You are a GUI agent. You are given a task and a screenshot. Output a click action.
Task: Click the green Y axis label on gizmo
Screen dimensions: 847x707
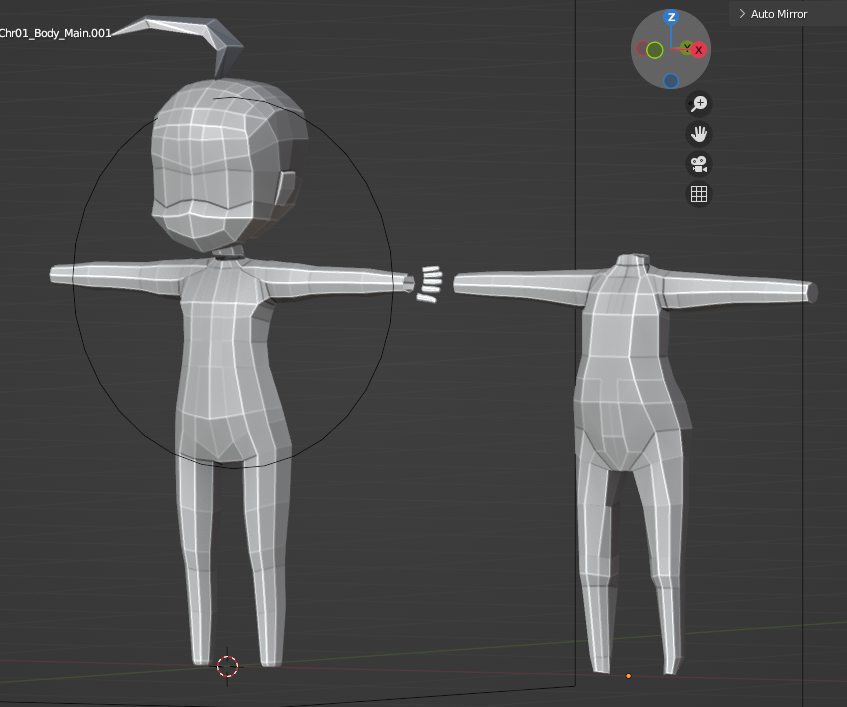[x=687, y=45]
